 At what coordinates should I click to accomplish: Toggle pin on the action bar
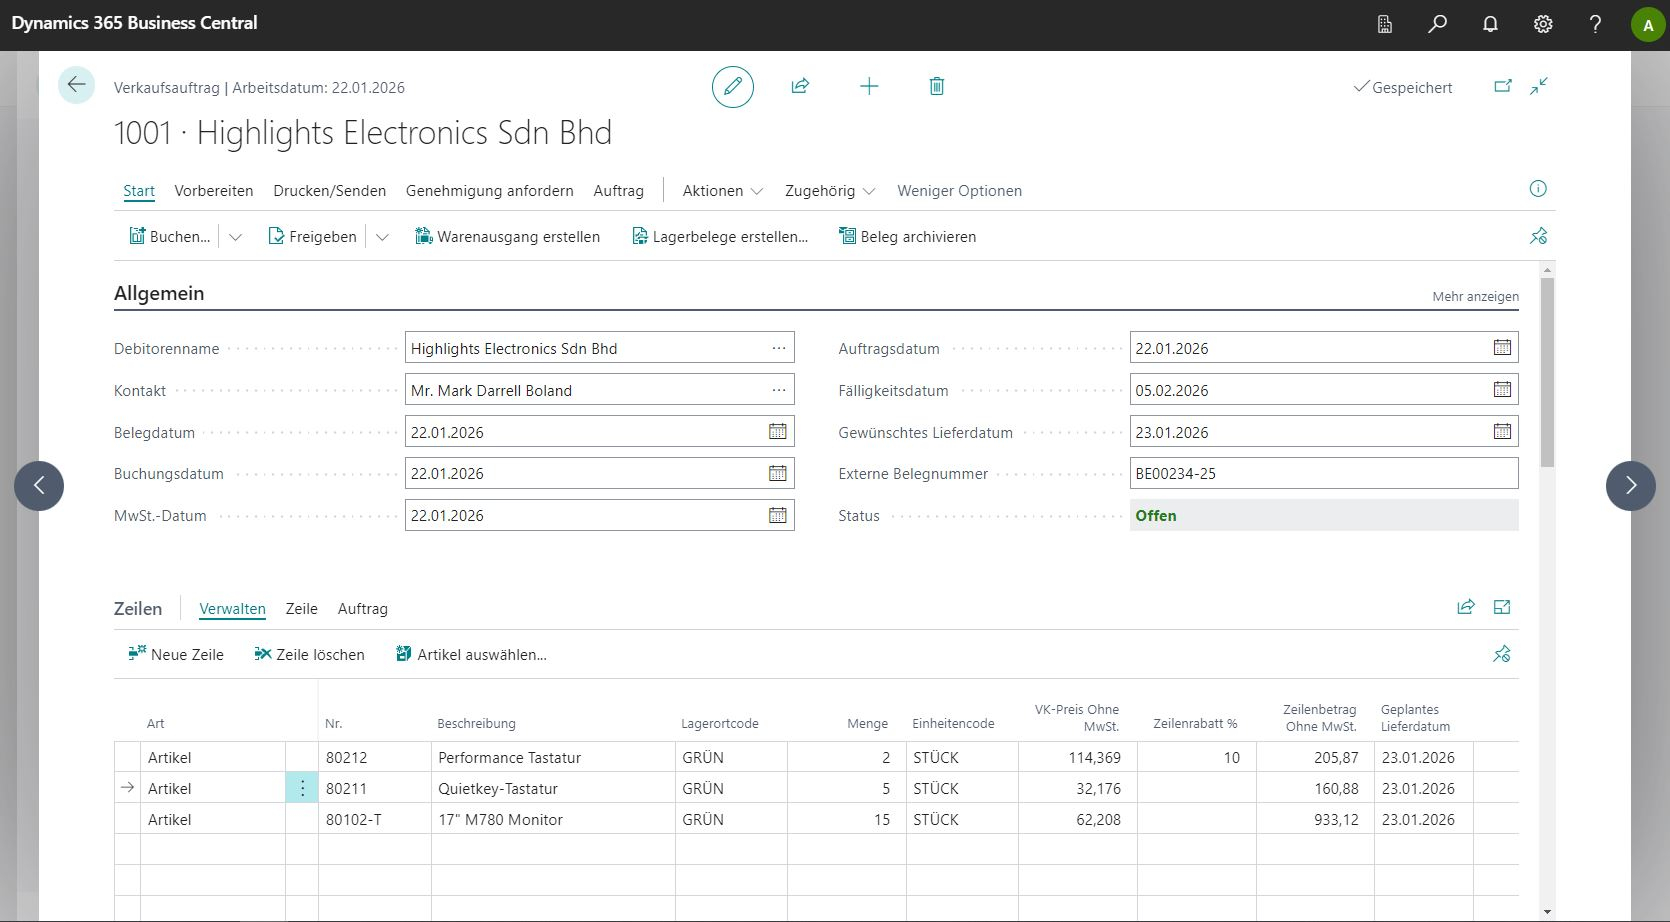[1538, 237]
